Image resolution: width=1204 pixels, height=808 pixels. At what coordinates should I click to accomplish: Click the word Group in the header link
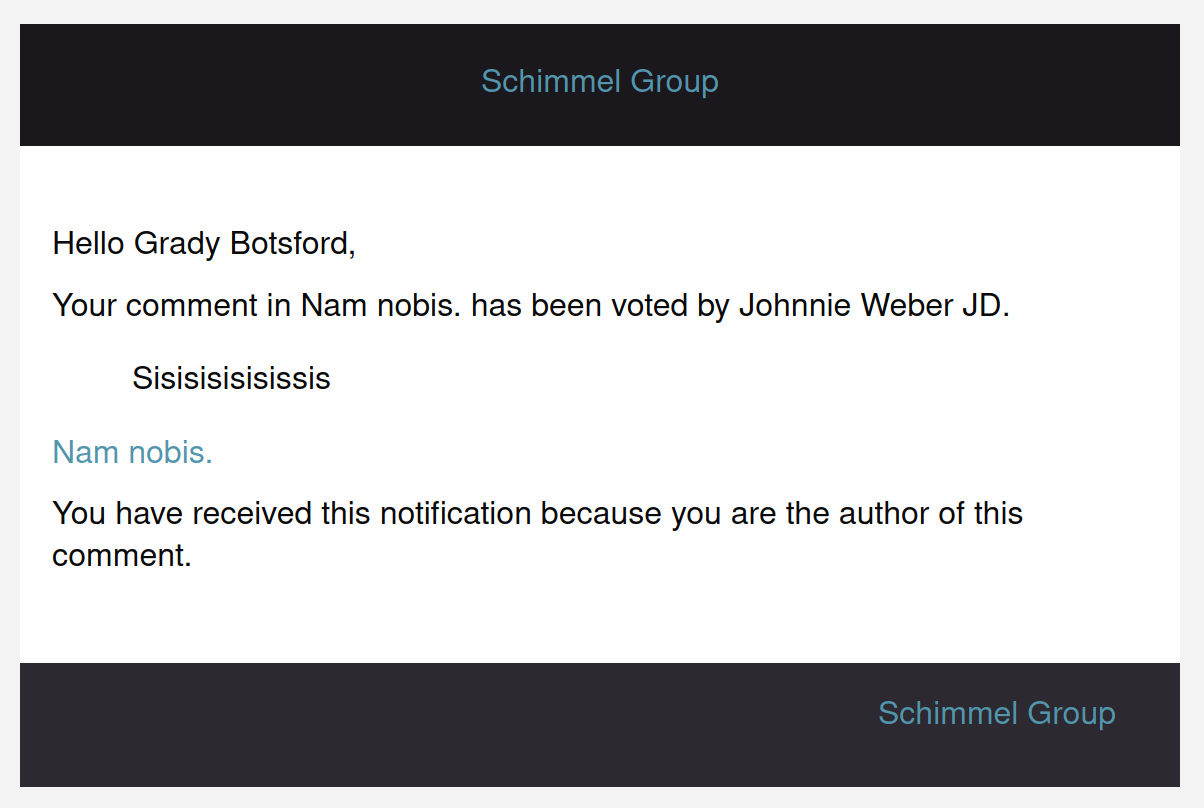[675, 81]
